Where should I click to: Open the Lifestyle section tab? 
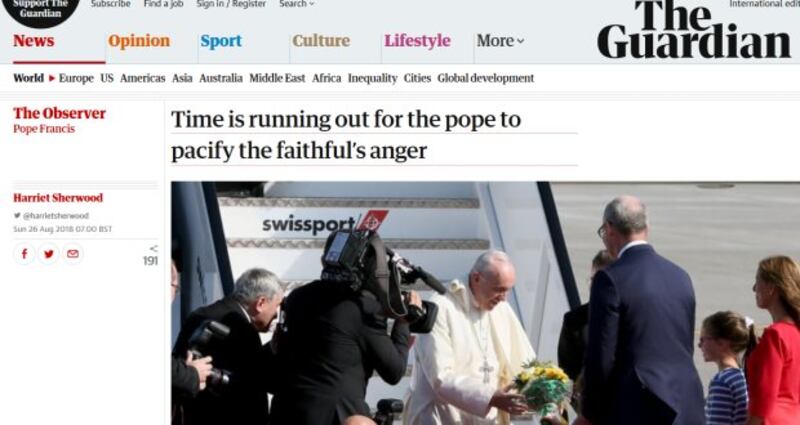[417, 41]
